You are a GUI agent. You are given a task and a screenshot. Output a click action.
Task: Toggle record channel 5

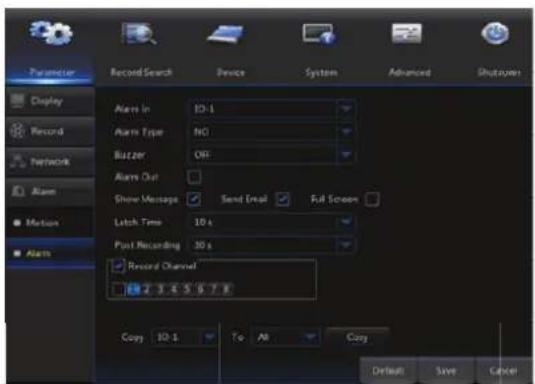coord(187,289)
